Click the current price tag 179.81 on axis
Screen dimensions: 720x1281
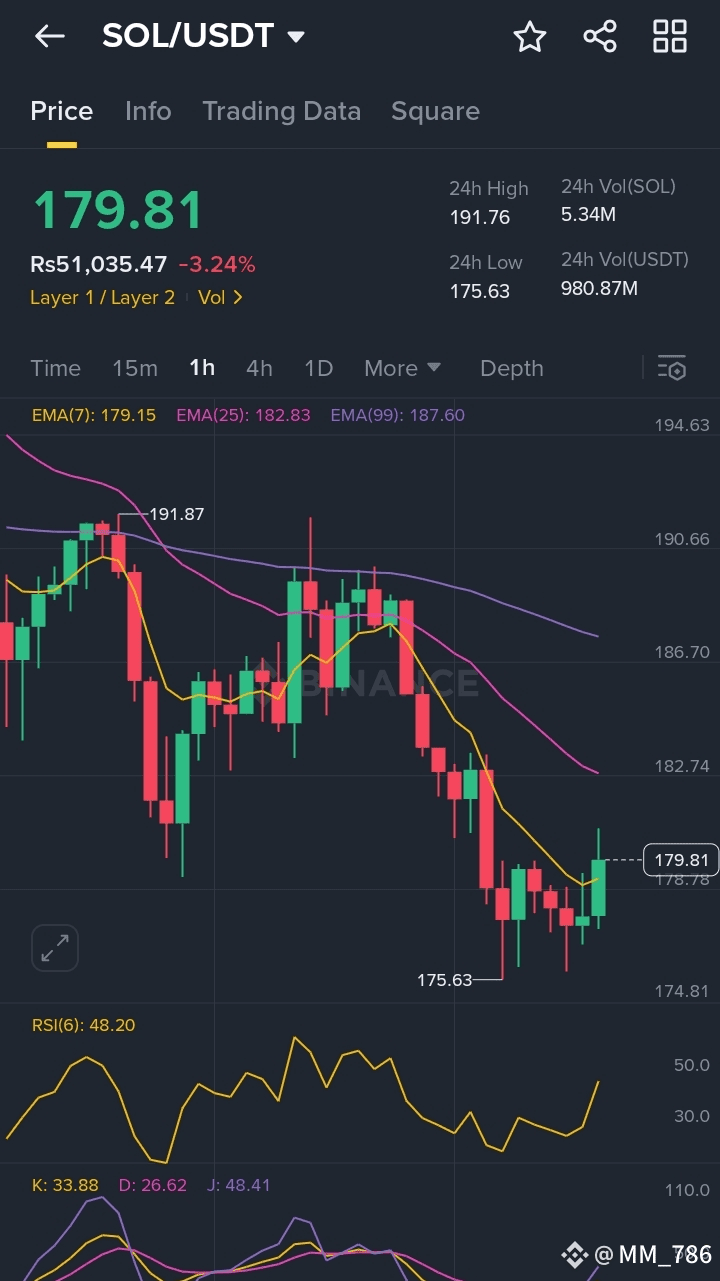pos(681,860)
